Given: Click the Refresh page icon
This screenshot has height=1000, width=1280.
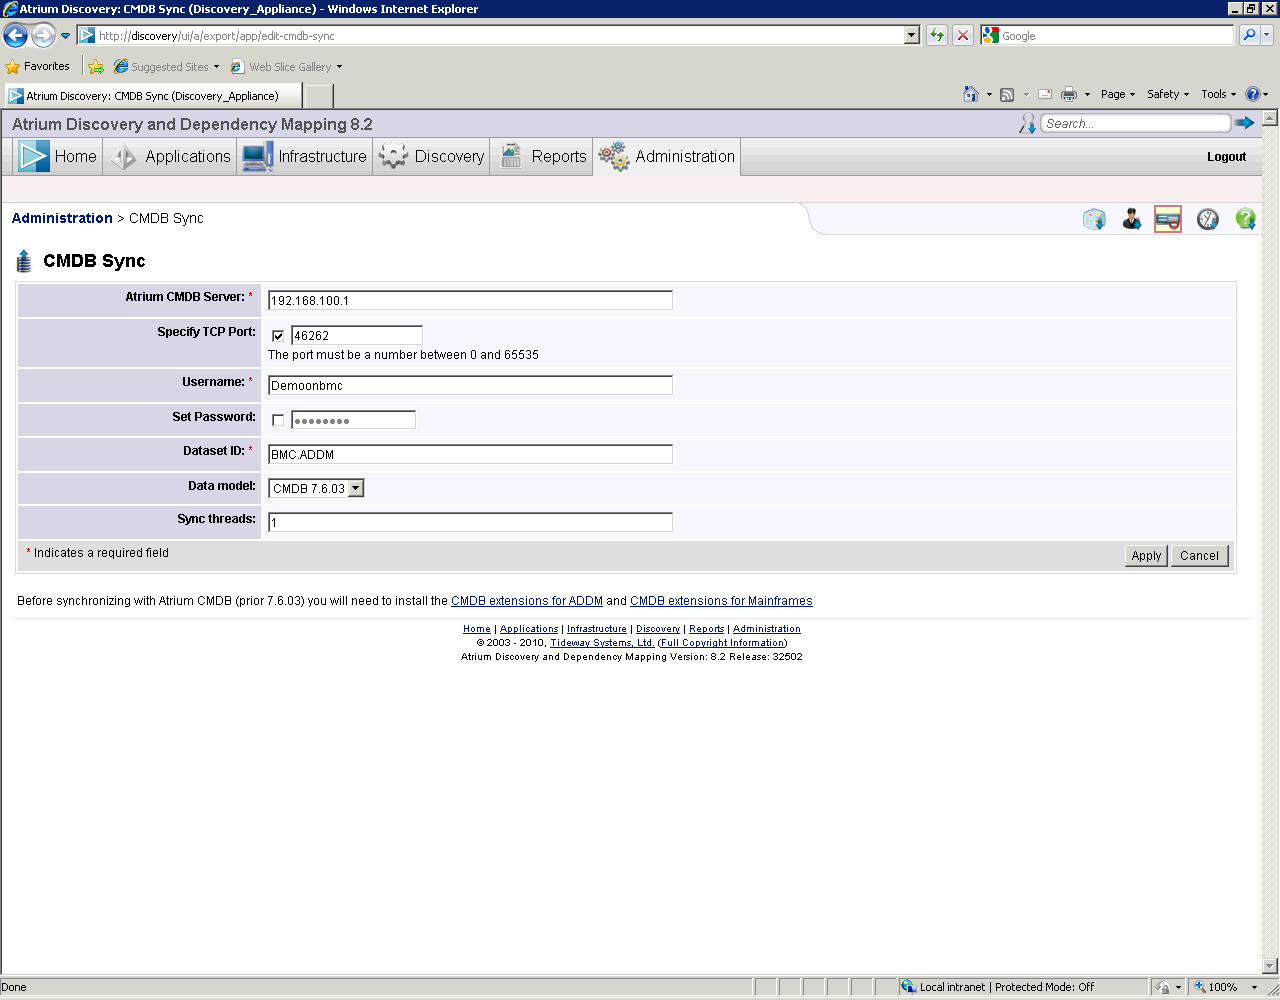Looking at the screenshot, I should point(937,35).
